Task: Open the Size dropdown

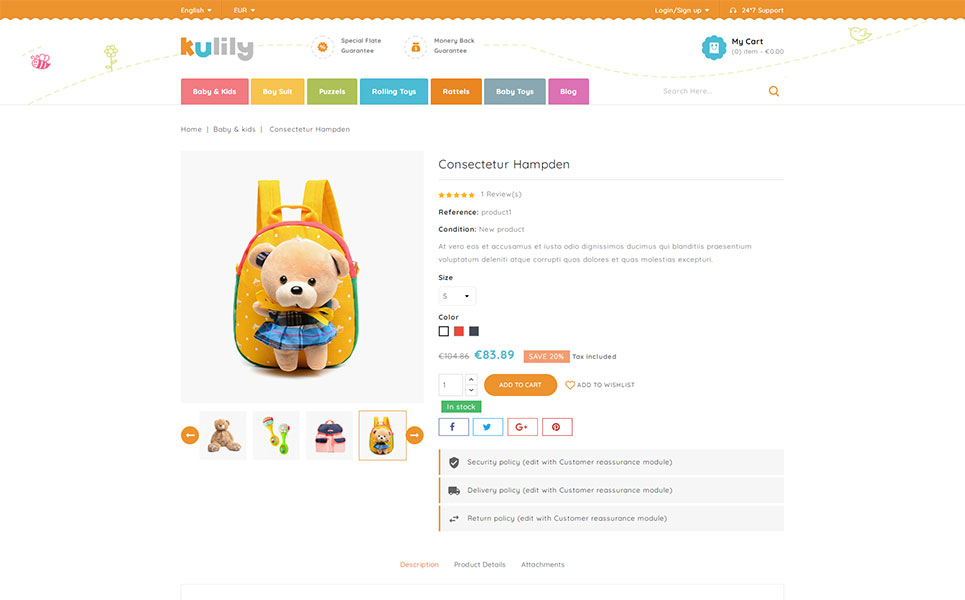Action: pyautogui.click(x=457, y=296)
